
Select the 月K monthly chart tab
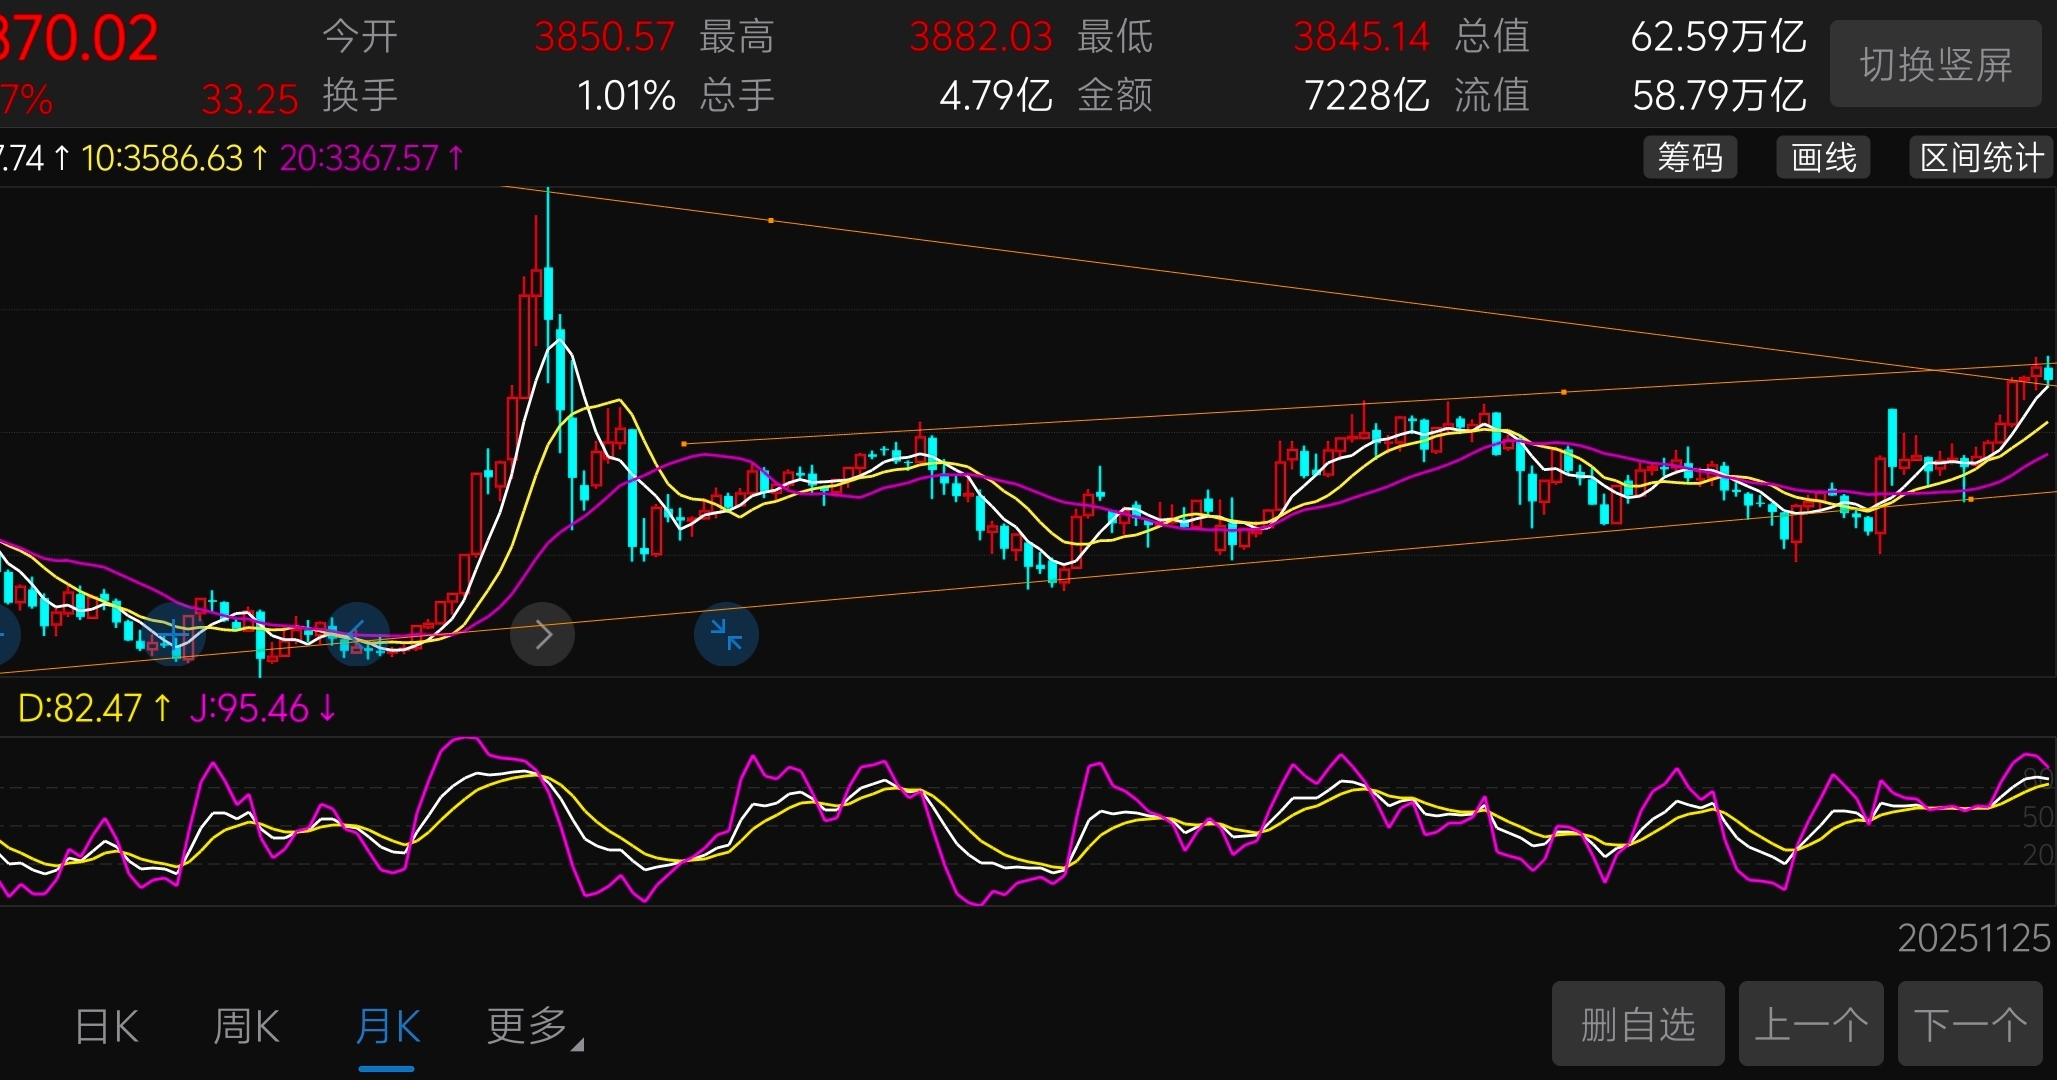387,1027
